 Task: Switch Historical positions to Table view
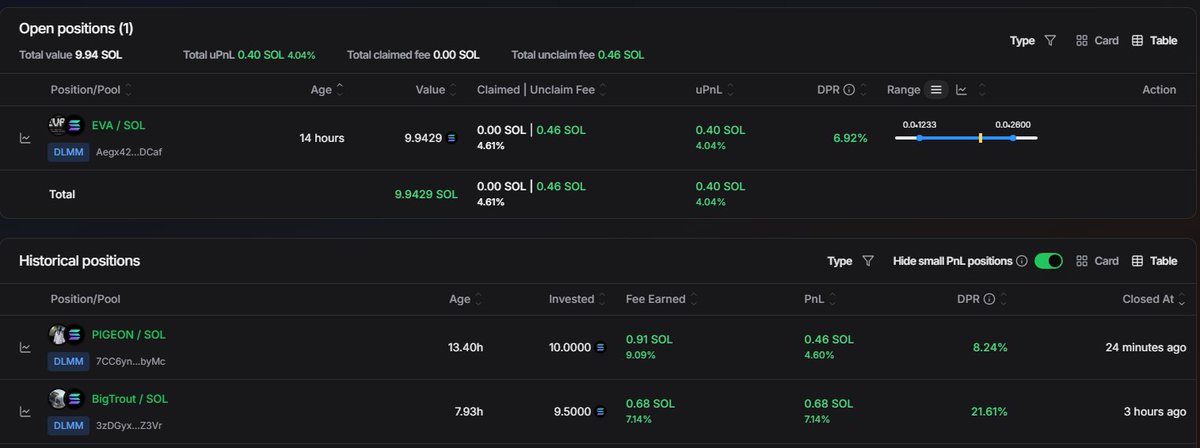click(x=1154, y=261)
